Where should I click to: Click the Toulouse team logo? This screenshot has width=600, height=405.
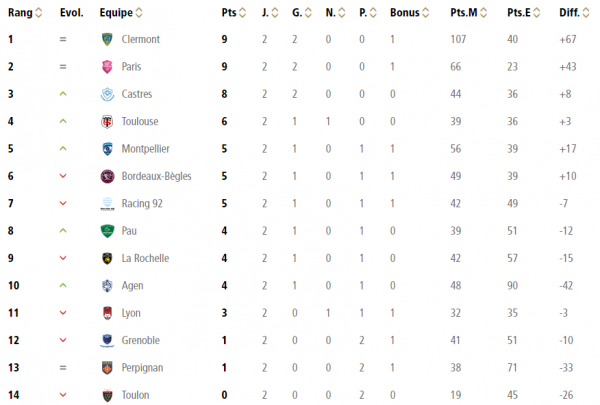click(x=106, y=122)
